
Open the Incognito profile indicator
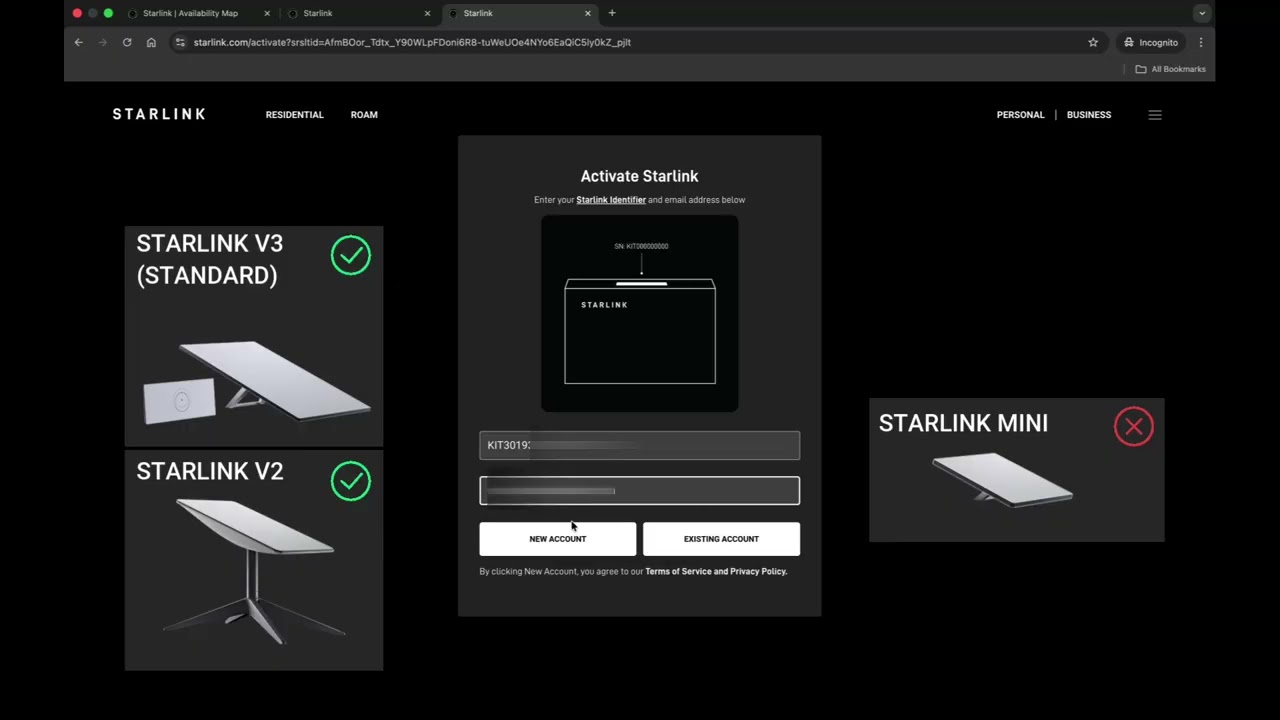click(1151, 42)
